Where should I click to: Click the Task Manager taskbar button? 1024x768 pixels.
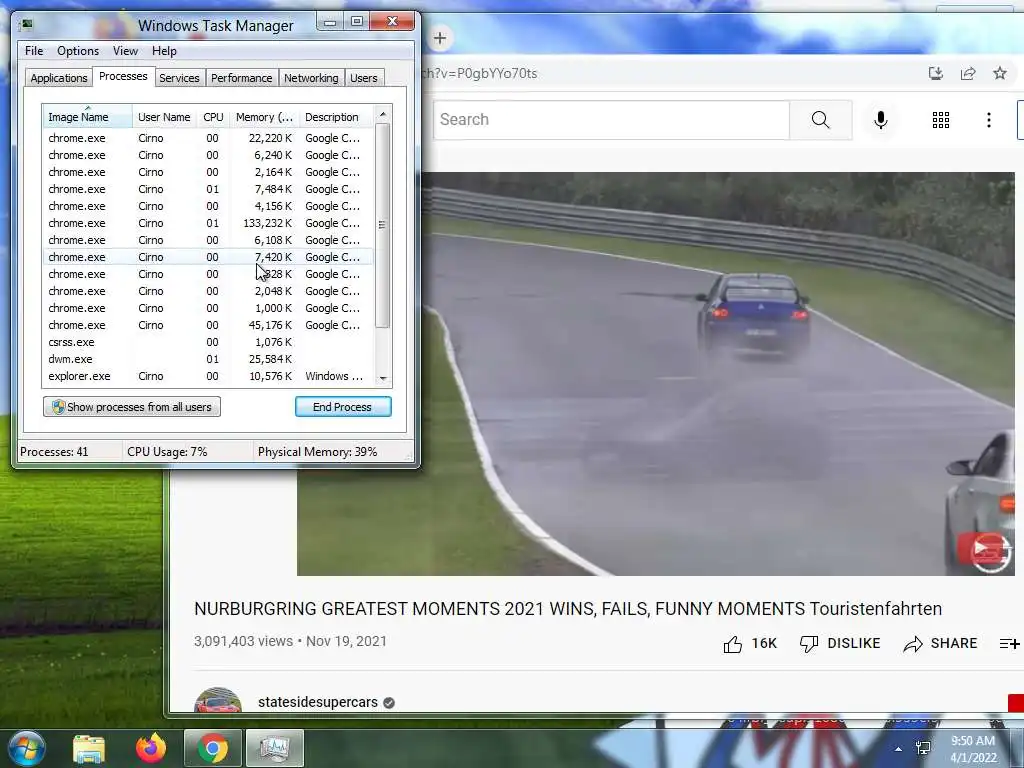click(x=274, y=748)
